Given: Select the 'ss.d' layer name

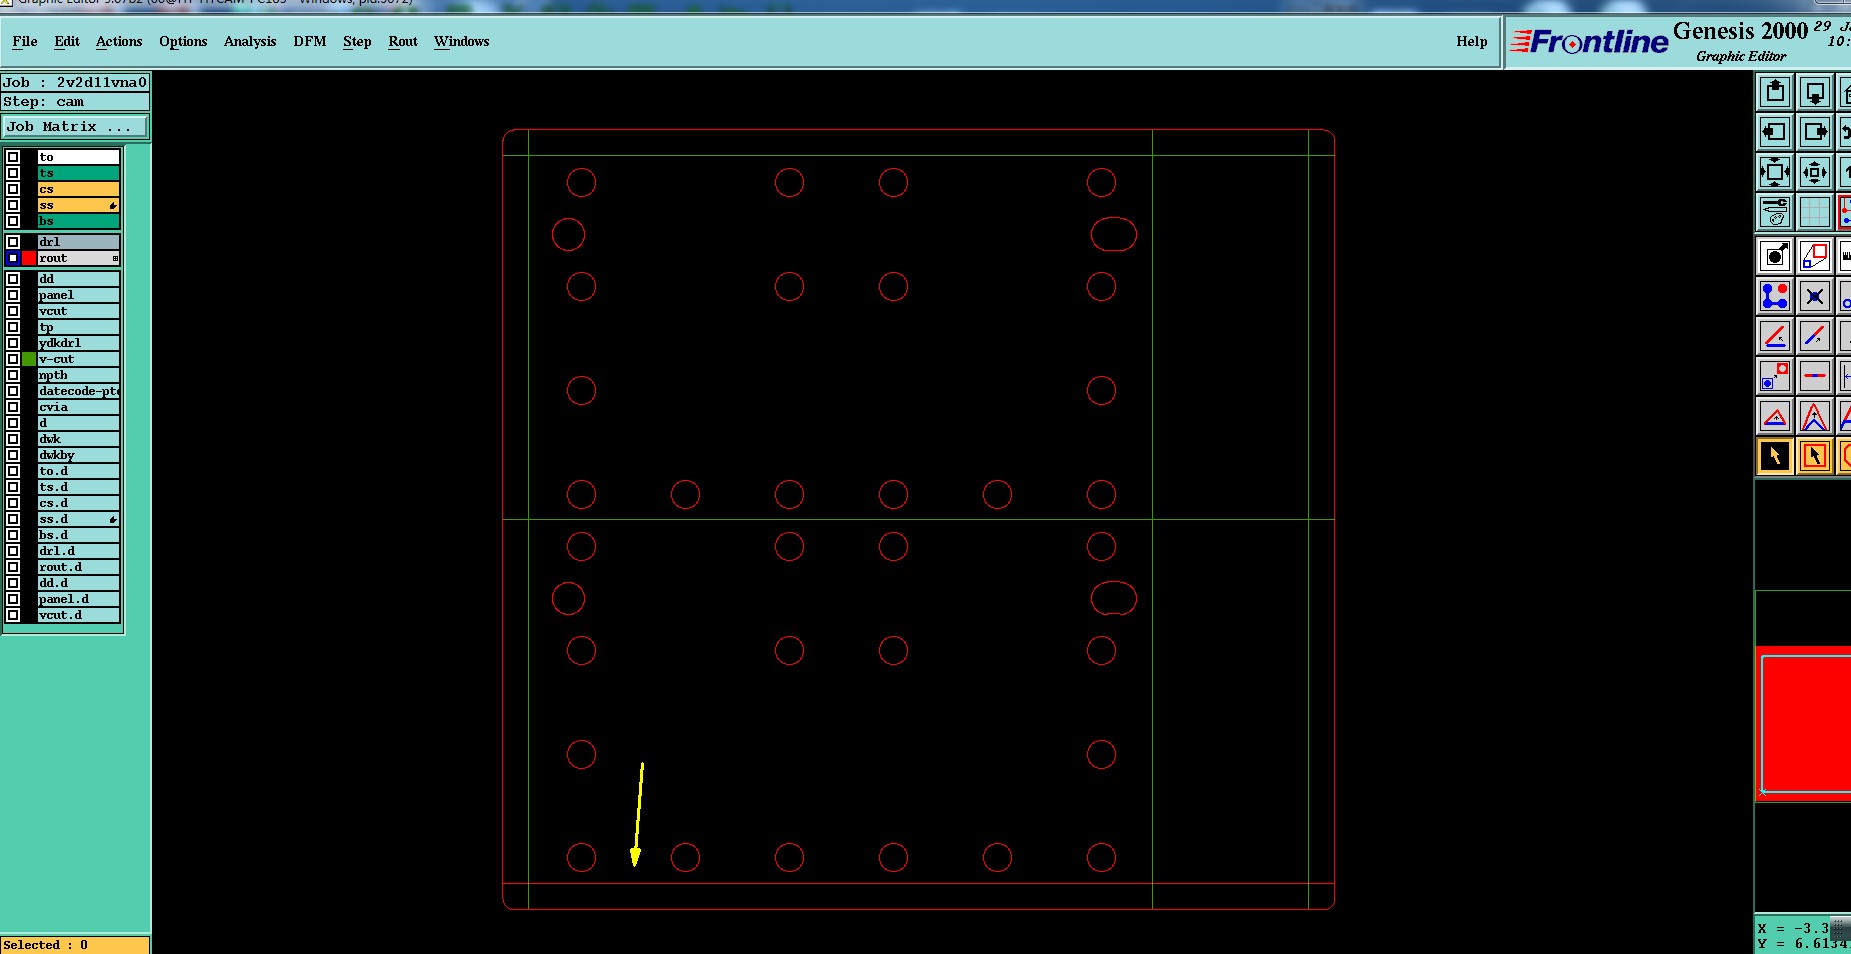Looking at the screenshot, I should pyautogui.click(x=79, y=519).
